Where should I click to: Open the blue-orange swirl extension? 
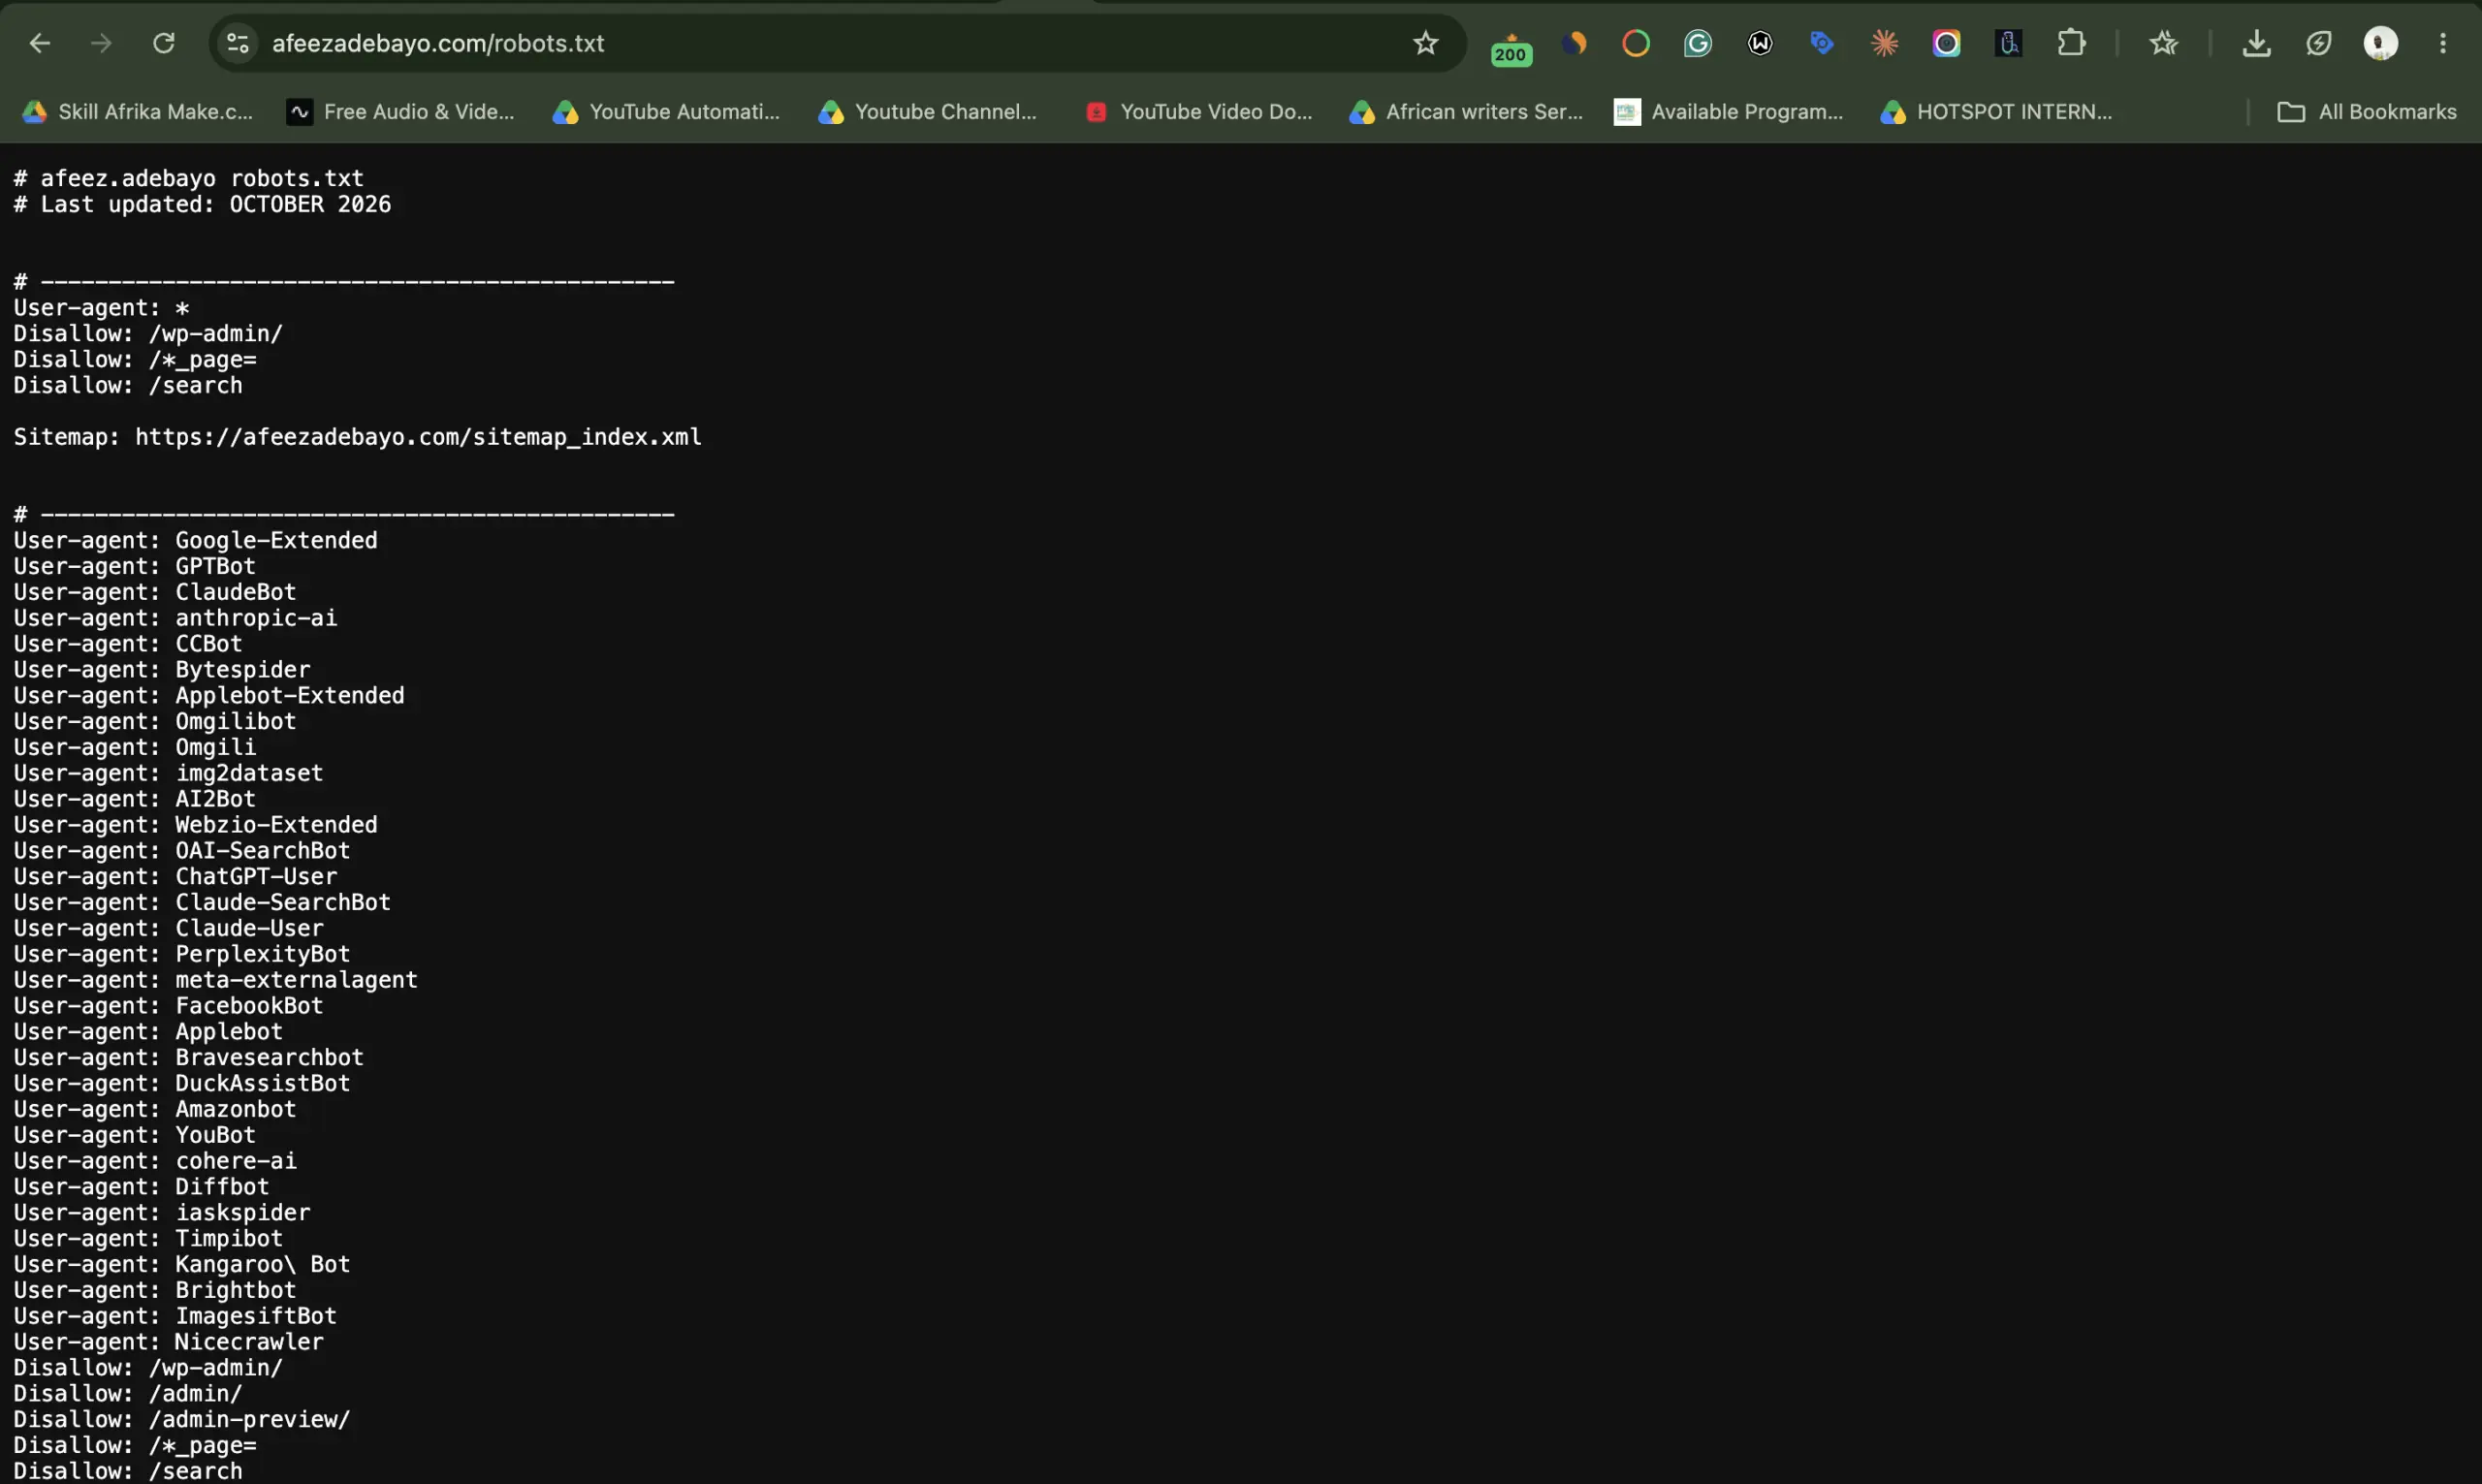(1575, 43)
